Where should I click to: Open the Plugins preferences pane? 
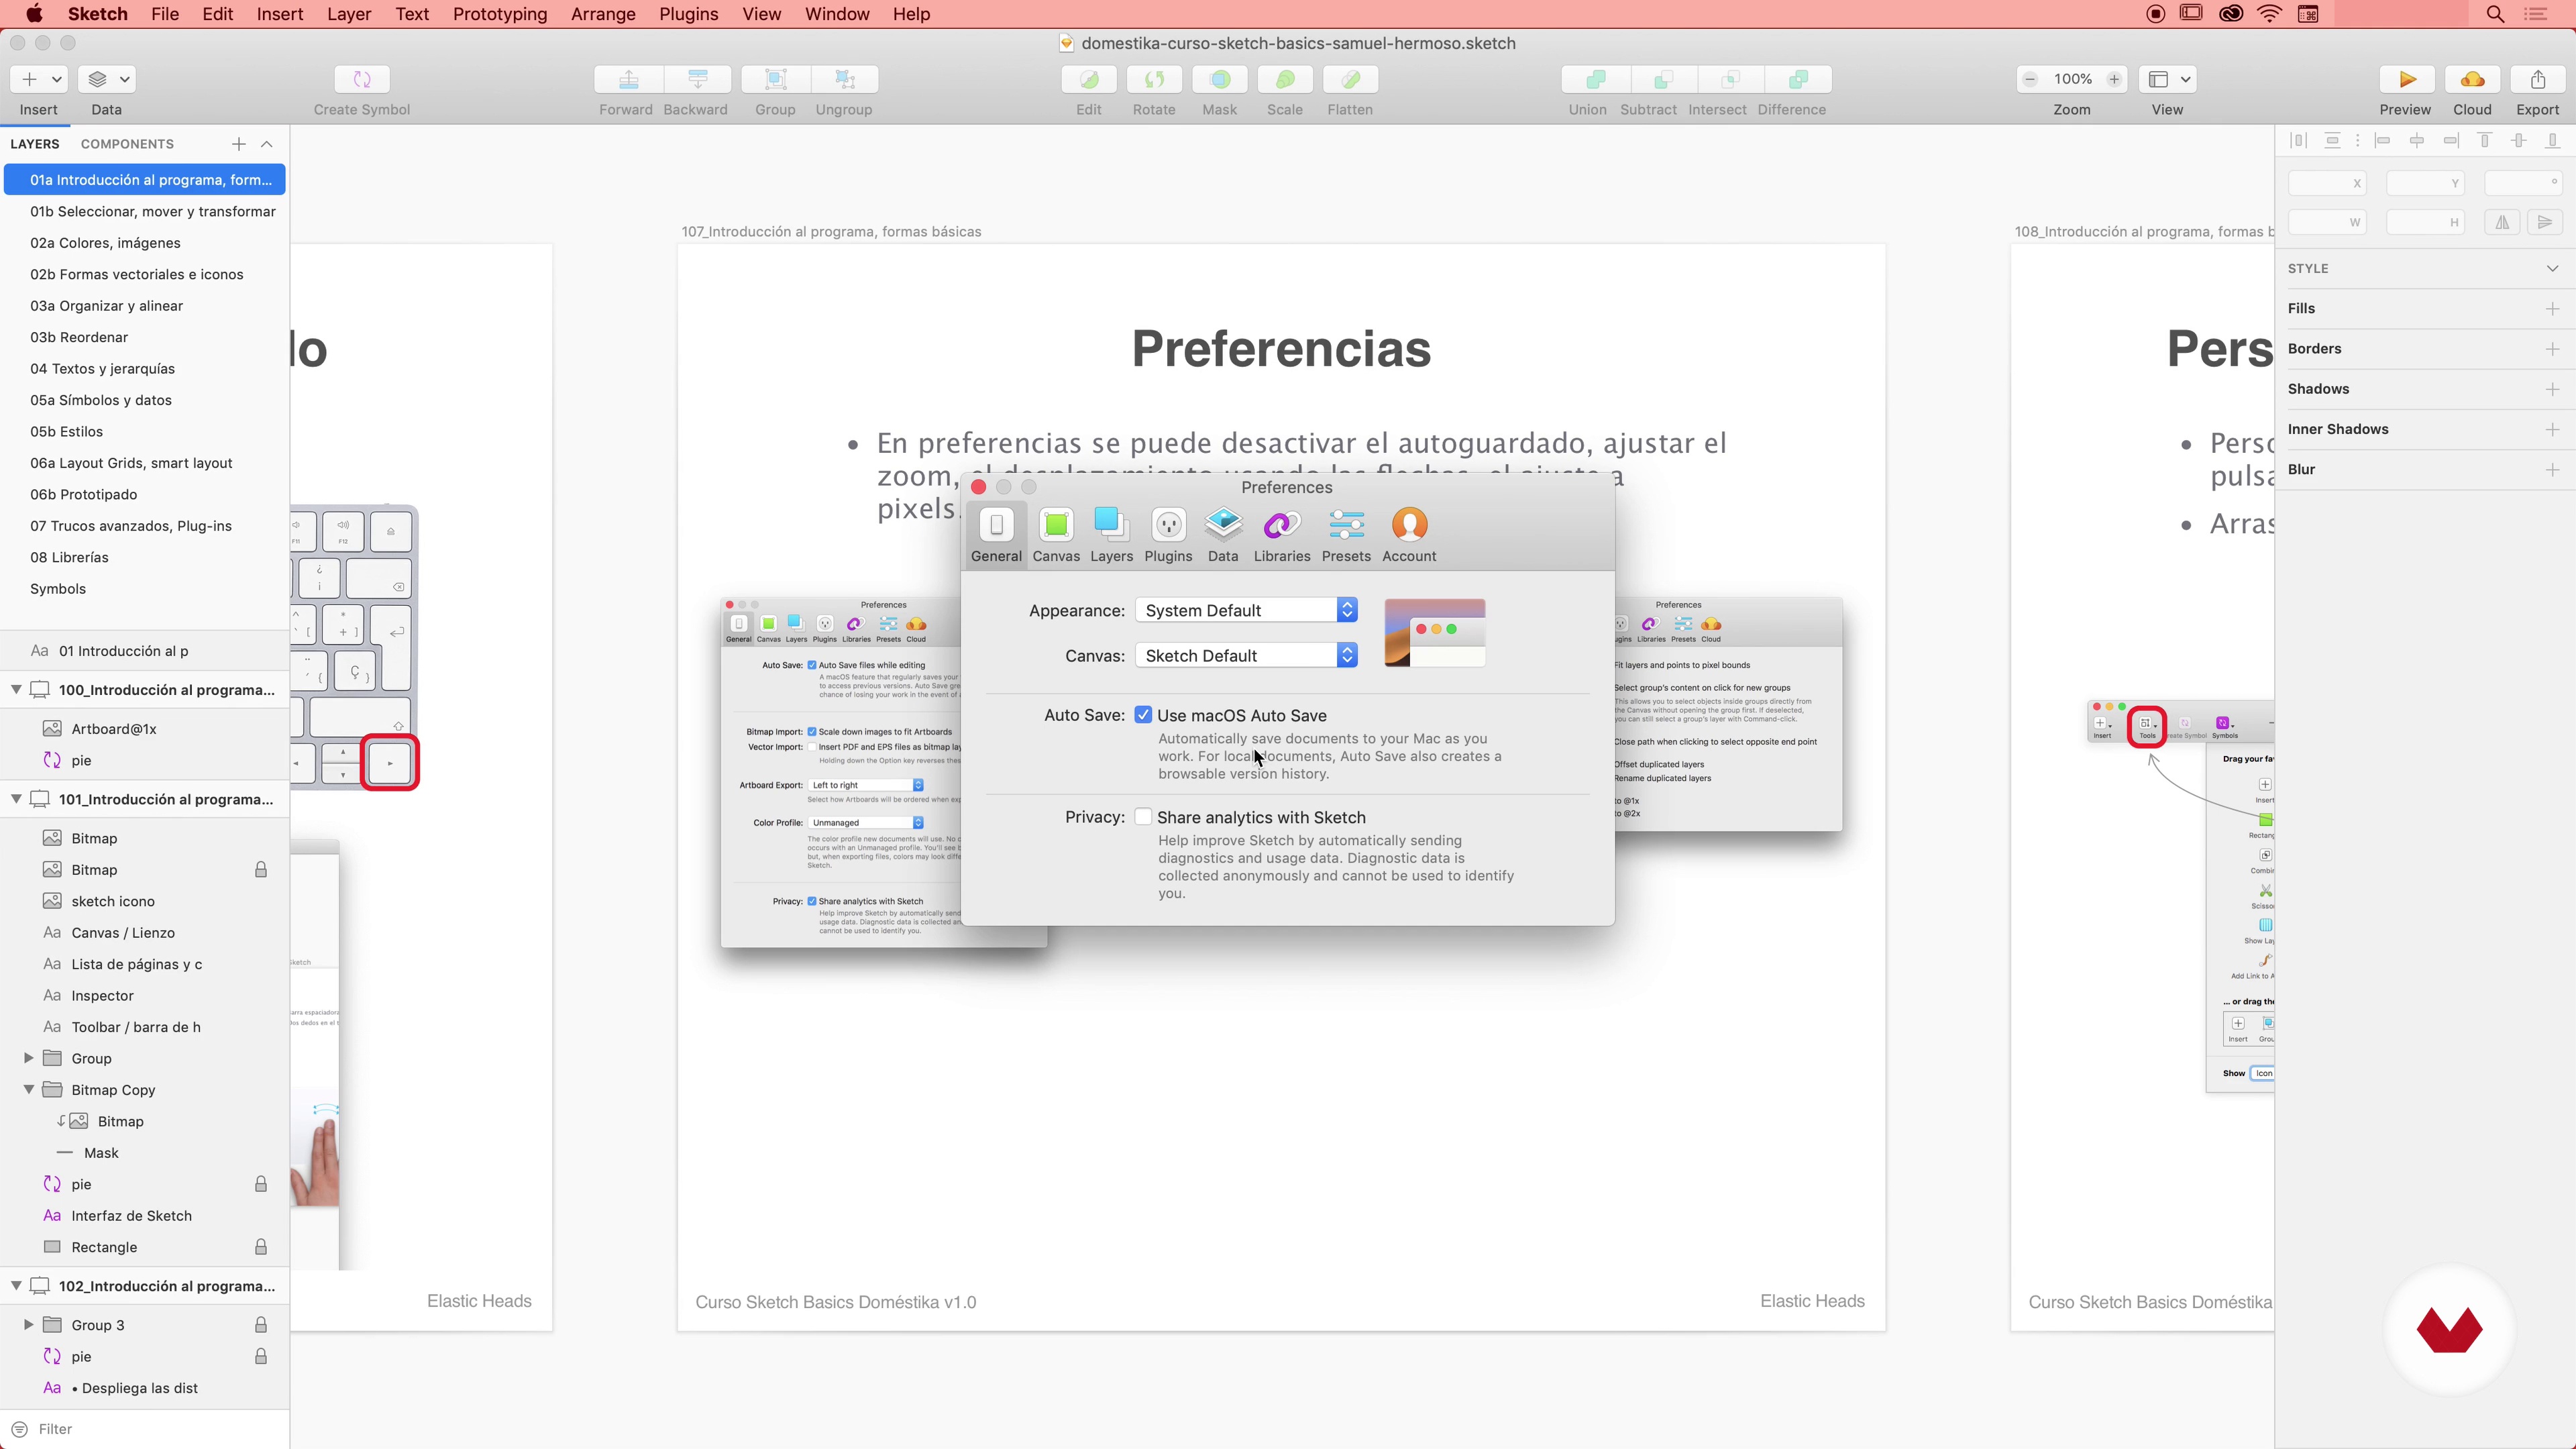(1168, 535)
